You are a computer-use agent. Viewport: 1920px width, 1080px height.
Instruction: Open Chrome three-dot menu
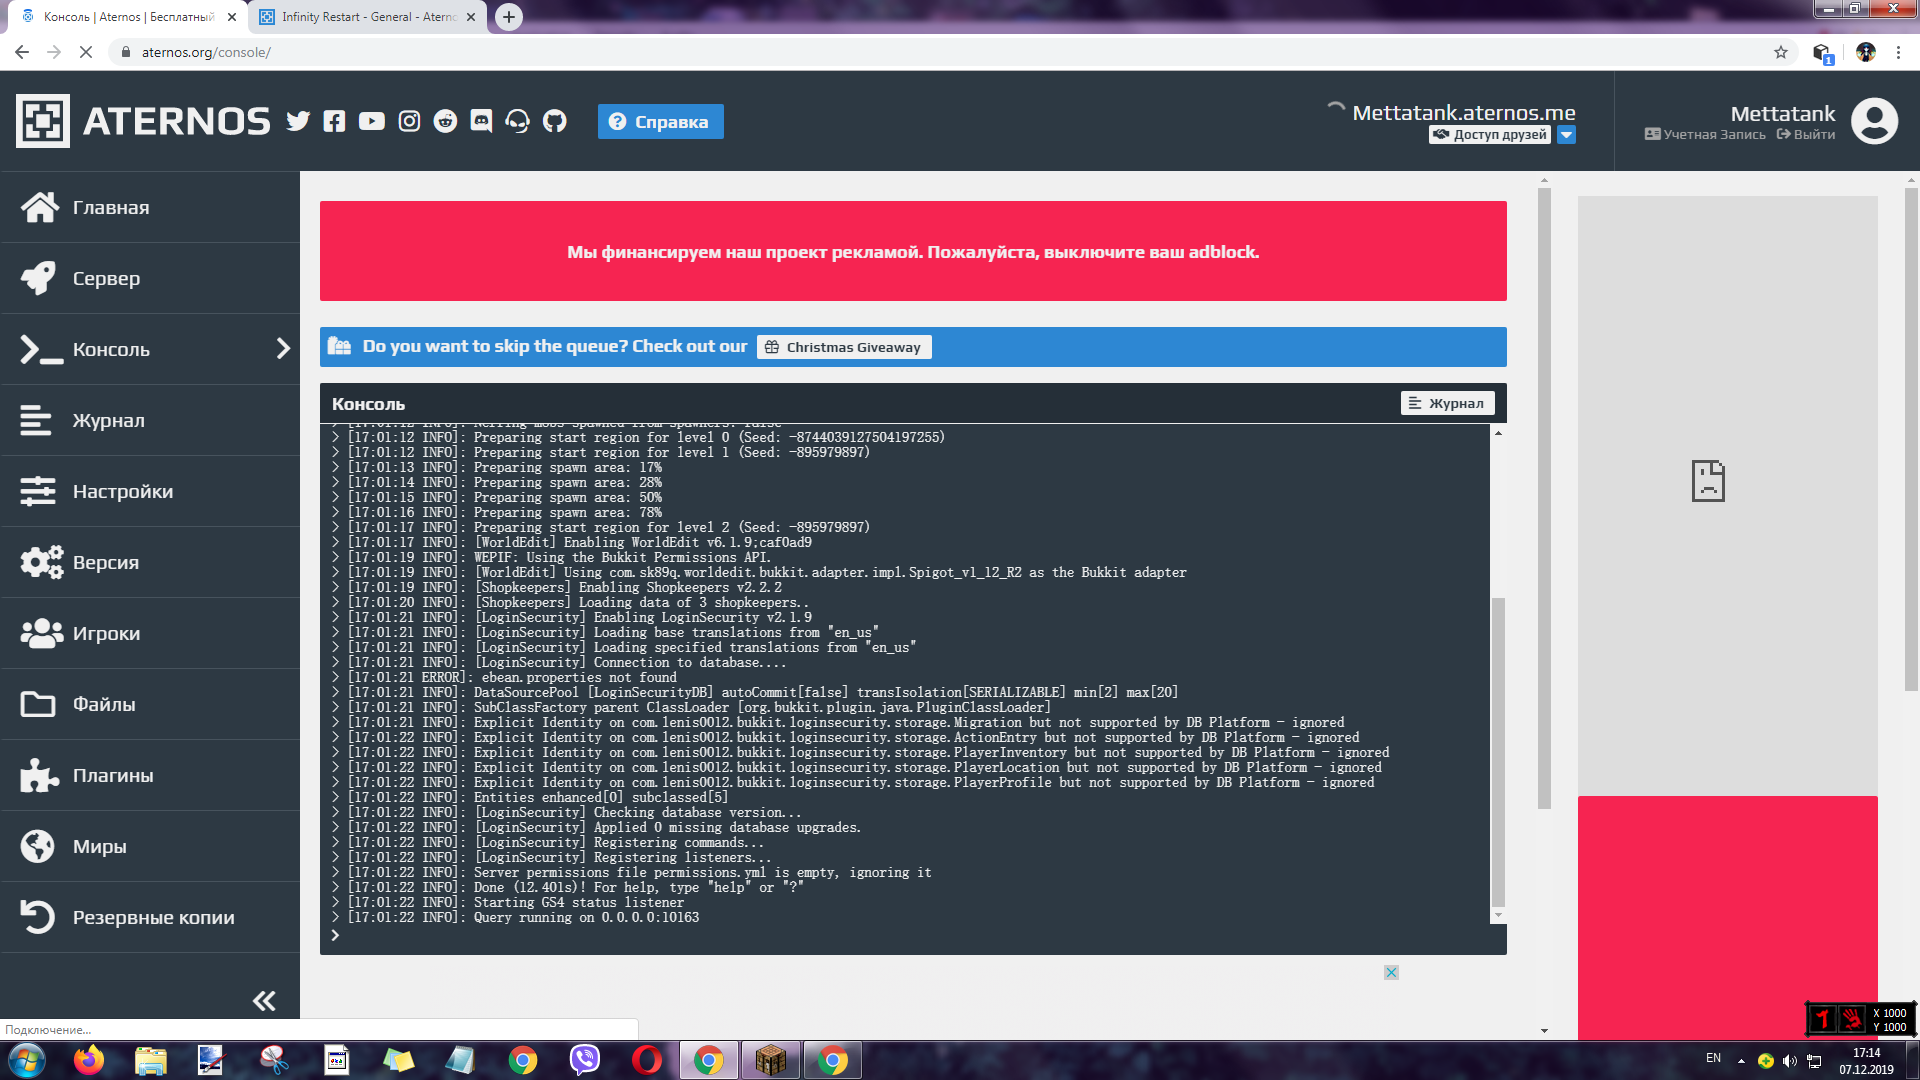pos(1899,52)
